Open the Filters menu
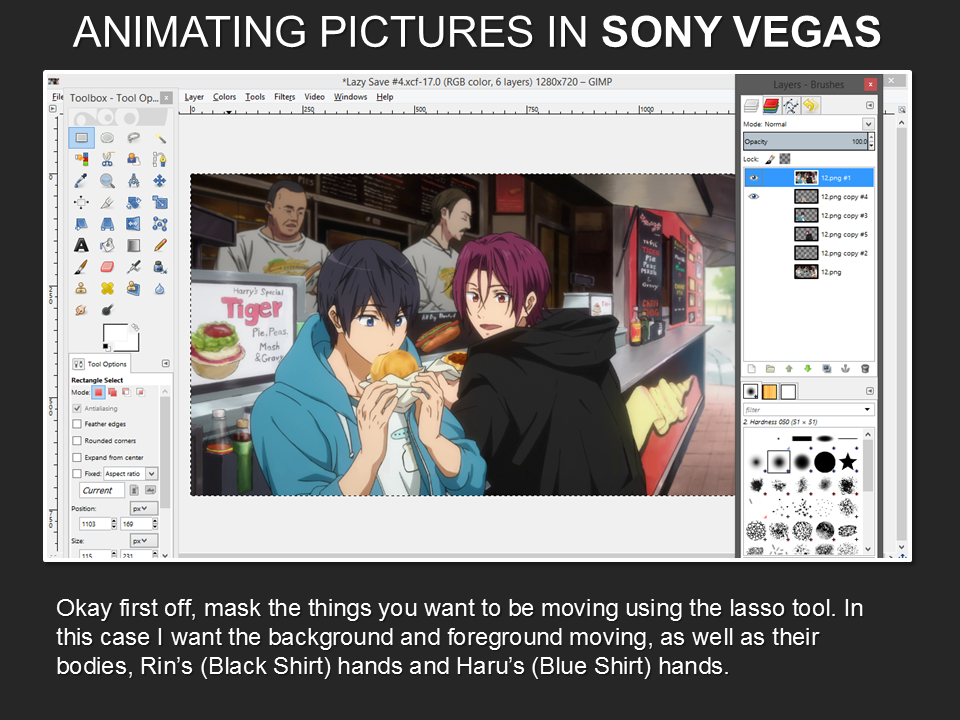 tap(284, 97)
